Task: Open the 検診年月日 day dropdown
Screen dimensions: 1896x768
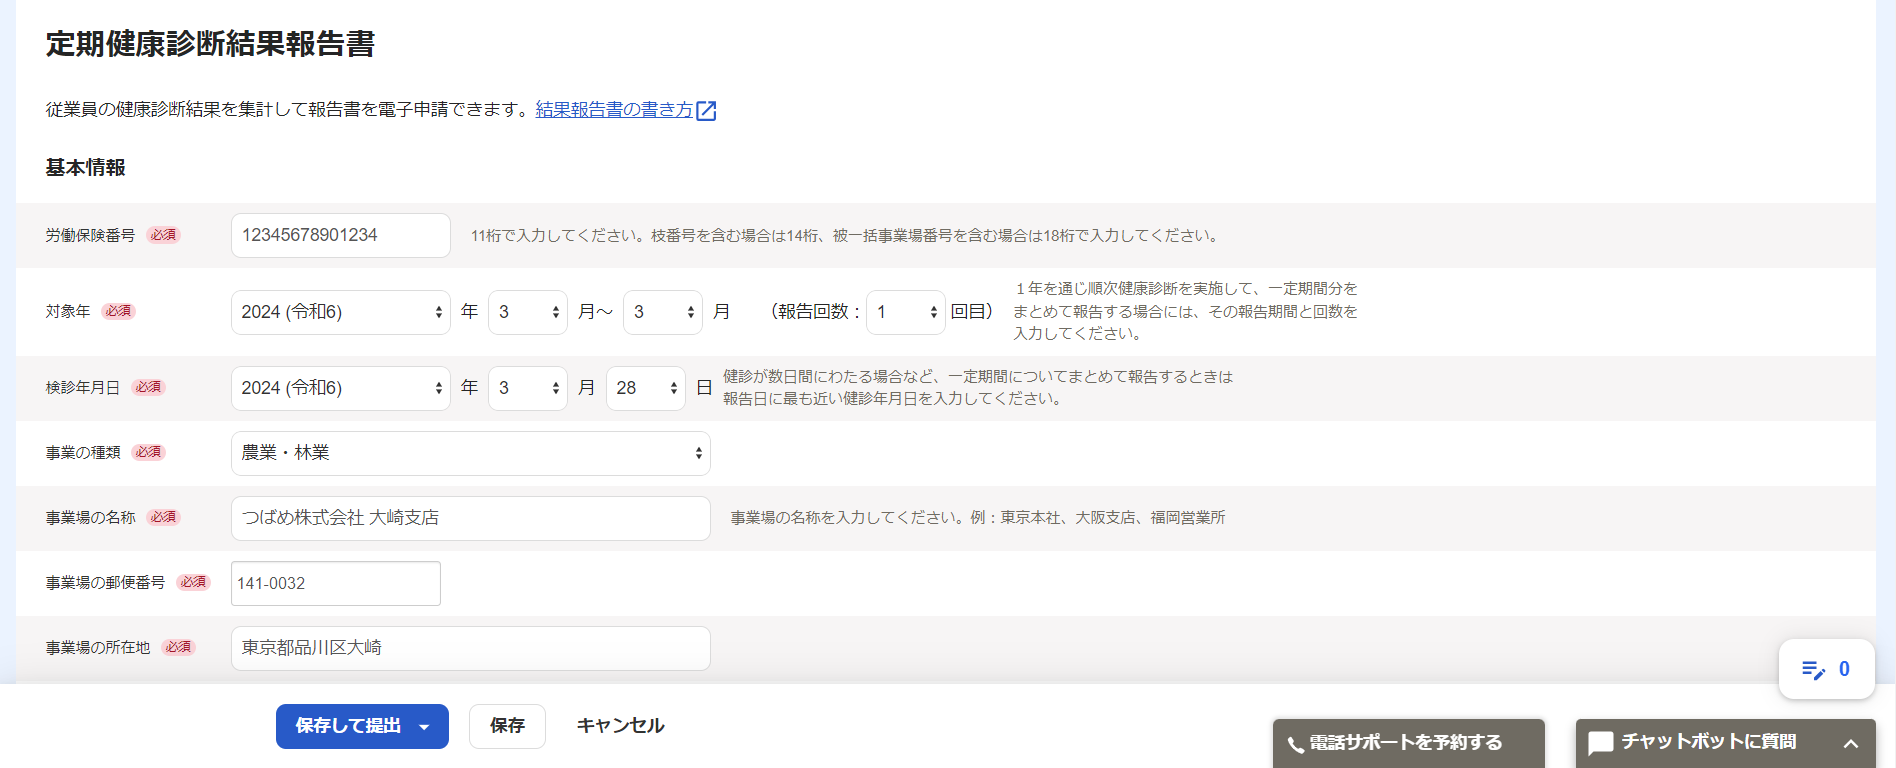Action: point(646,388)
